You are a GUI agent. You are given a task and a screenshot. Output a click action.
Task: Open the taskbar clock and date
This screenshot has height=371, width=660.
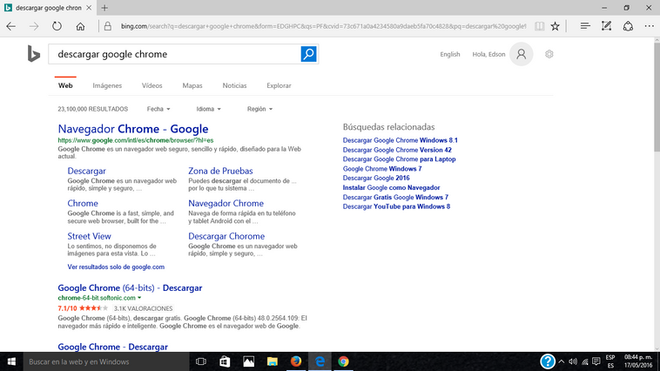click(x=638, y=362)
